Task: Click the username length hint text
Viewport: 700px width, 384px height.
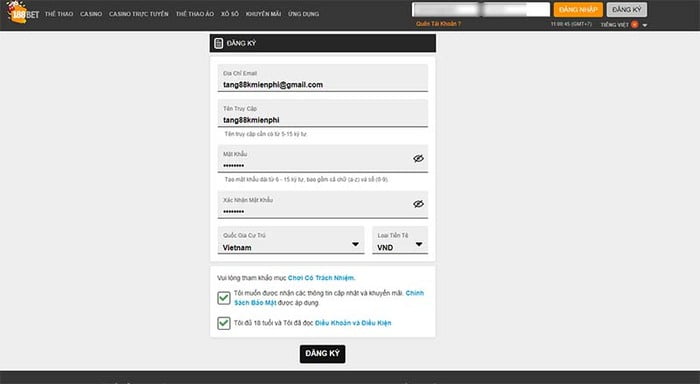Action: click(266, 134)
